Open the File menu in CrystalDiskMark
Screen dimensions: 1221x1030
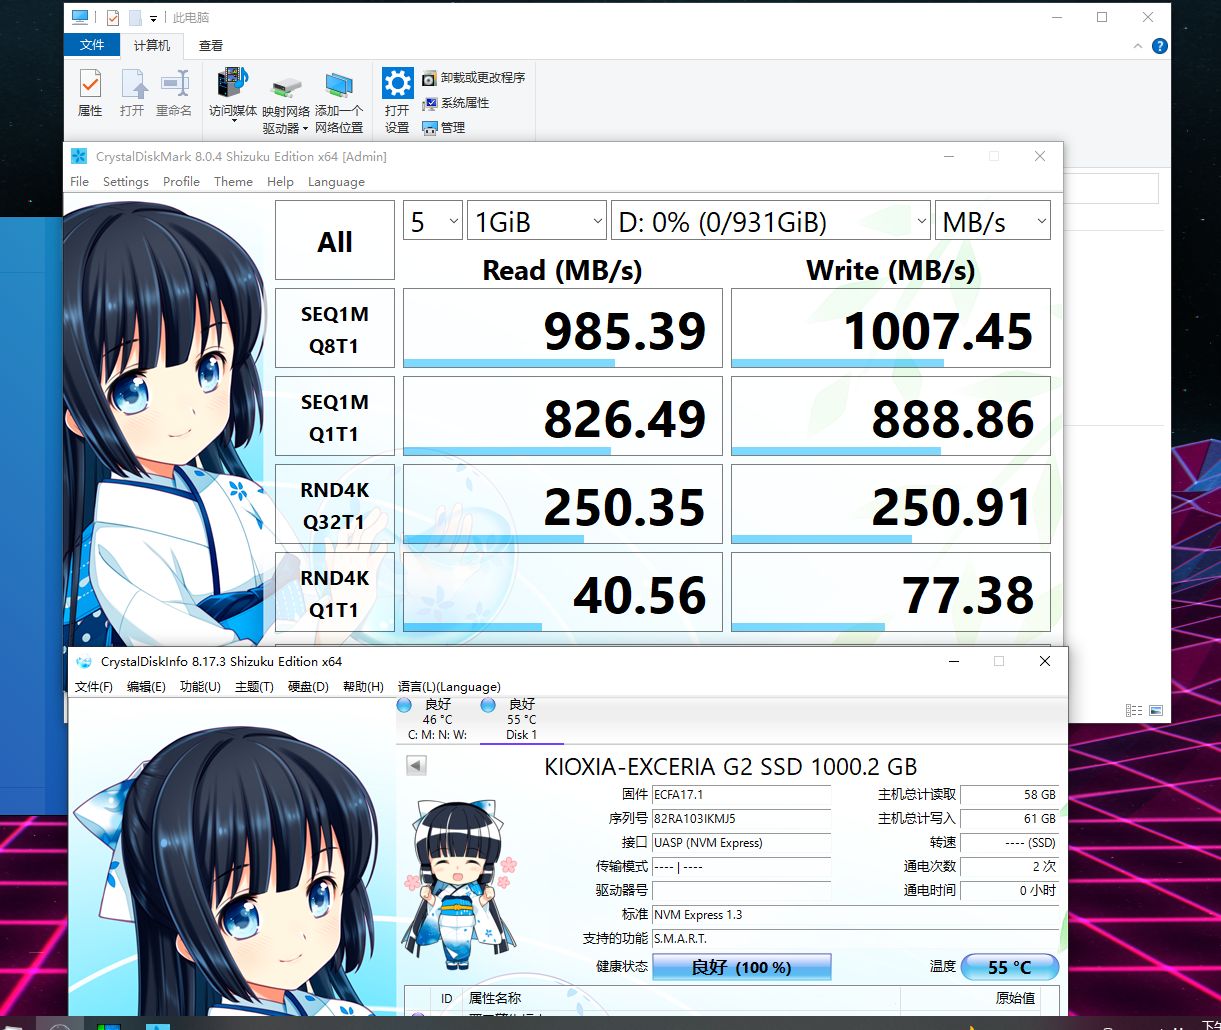80,182
